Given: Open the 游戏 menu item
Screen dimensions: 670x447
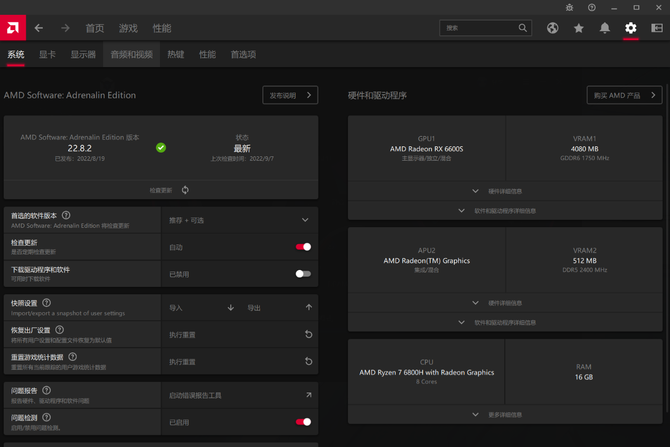Looking at the screenshot, I should (x=128, y=28).
